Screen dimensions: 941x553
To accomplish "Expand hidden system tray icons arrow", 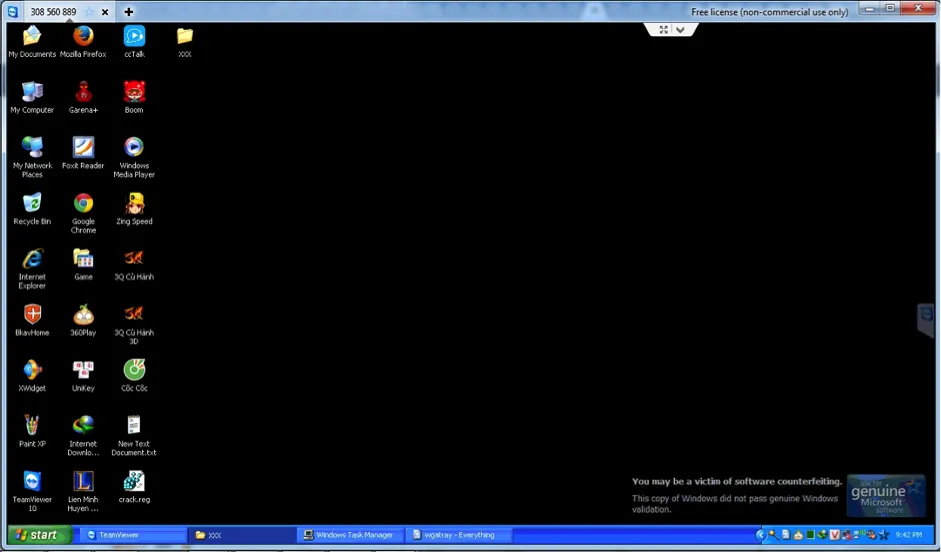I will click(760, 535).
